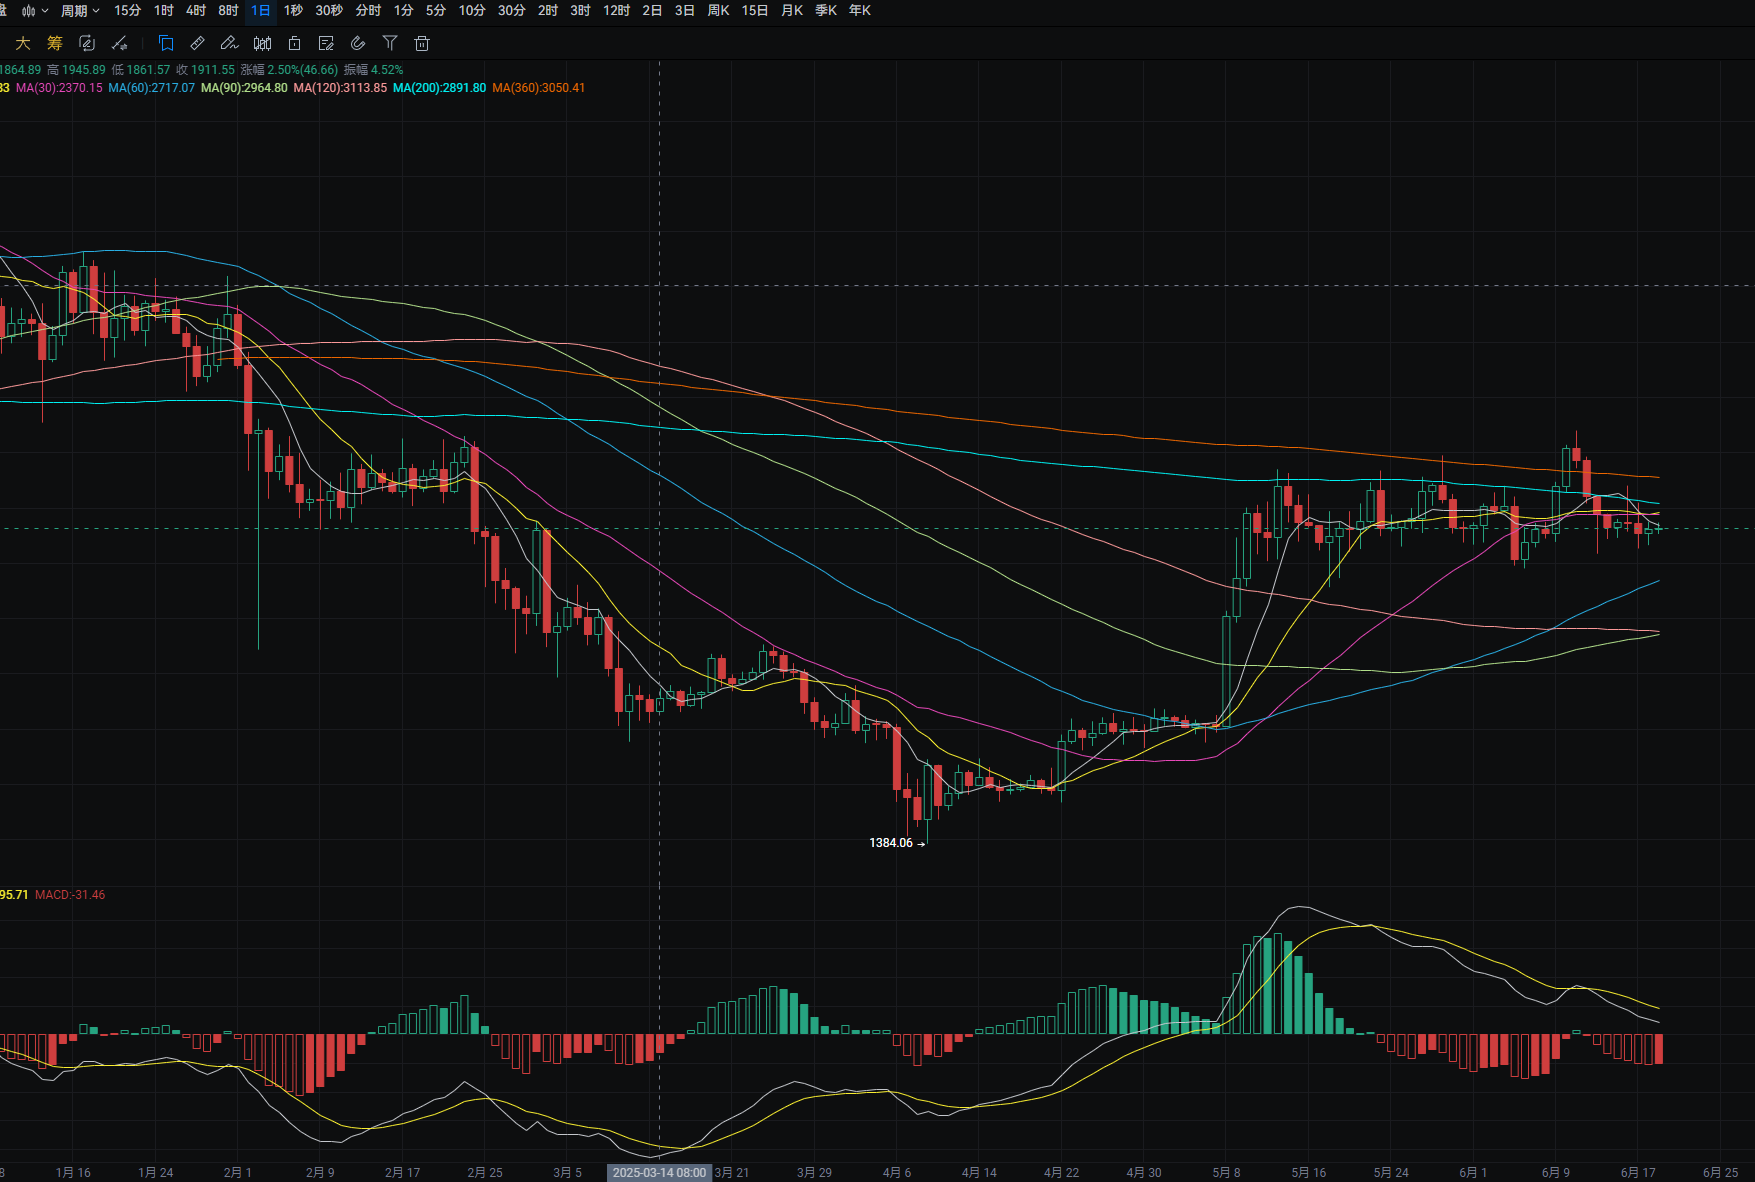
Task: Choose the 10分 timeframe
Action: click(472, 11)
